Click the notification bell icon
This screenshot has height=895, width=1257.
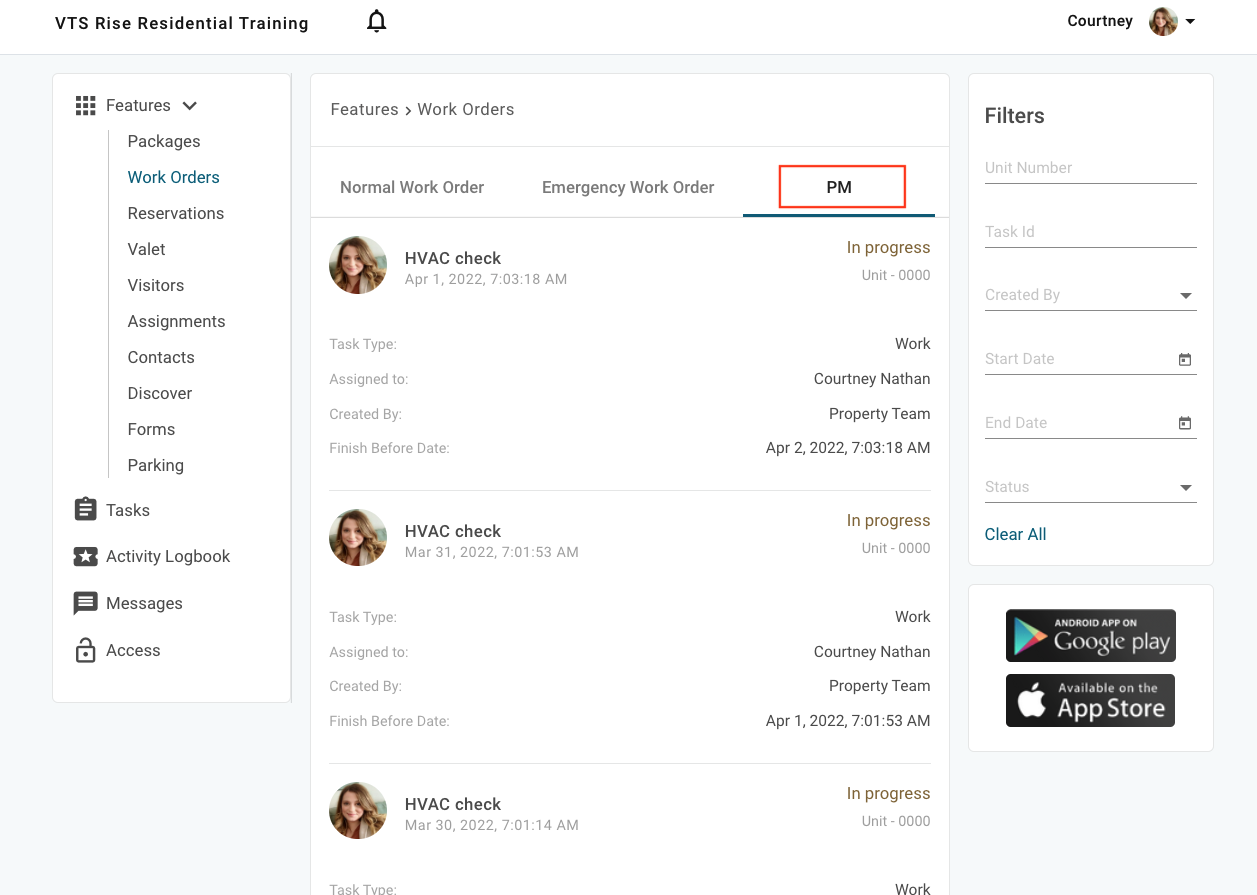tap(376, 21)
